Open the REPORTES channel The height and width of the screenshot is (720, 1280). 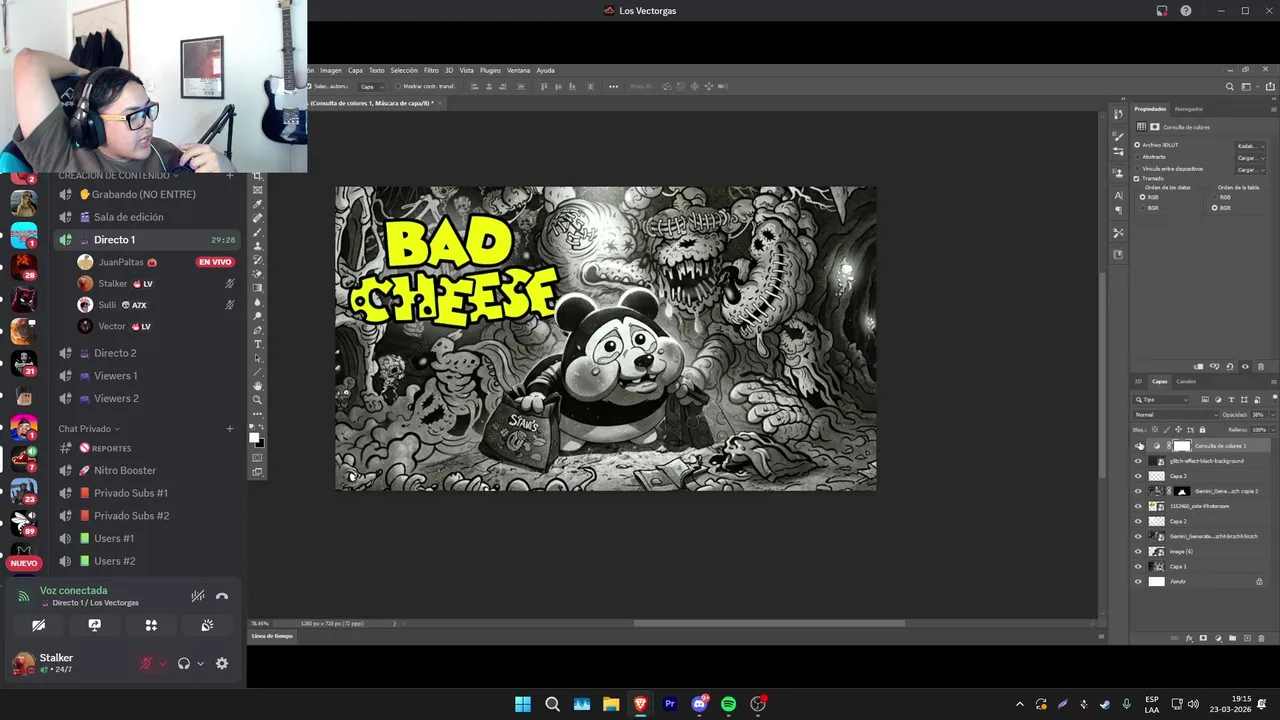146,448
